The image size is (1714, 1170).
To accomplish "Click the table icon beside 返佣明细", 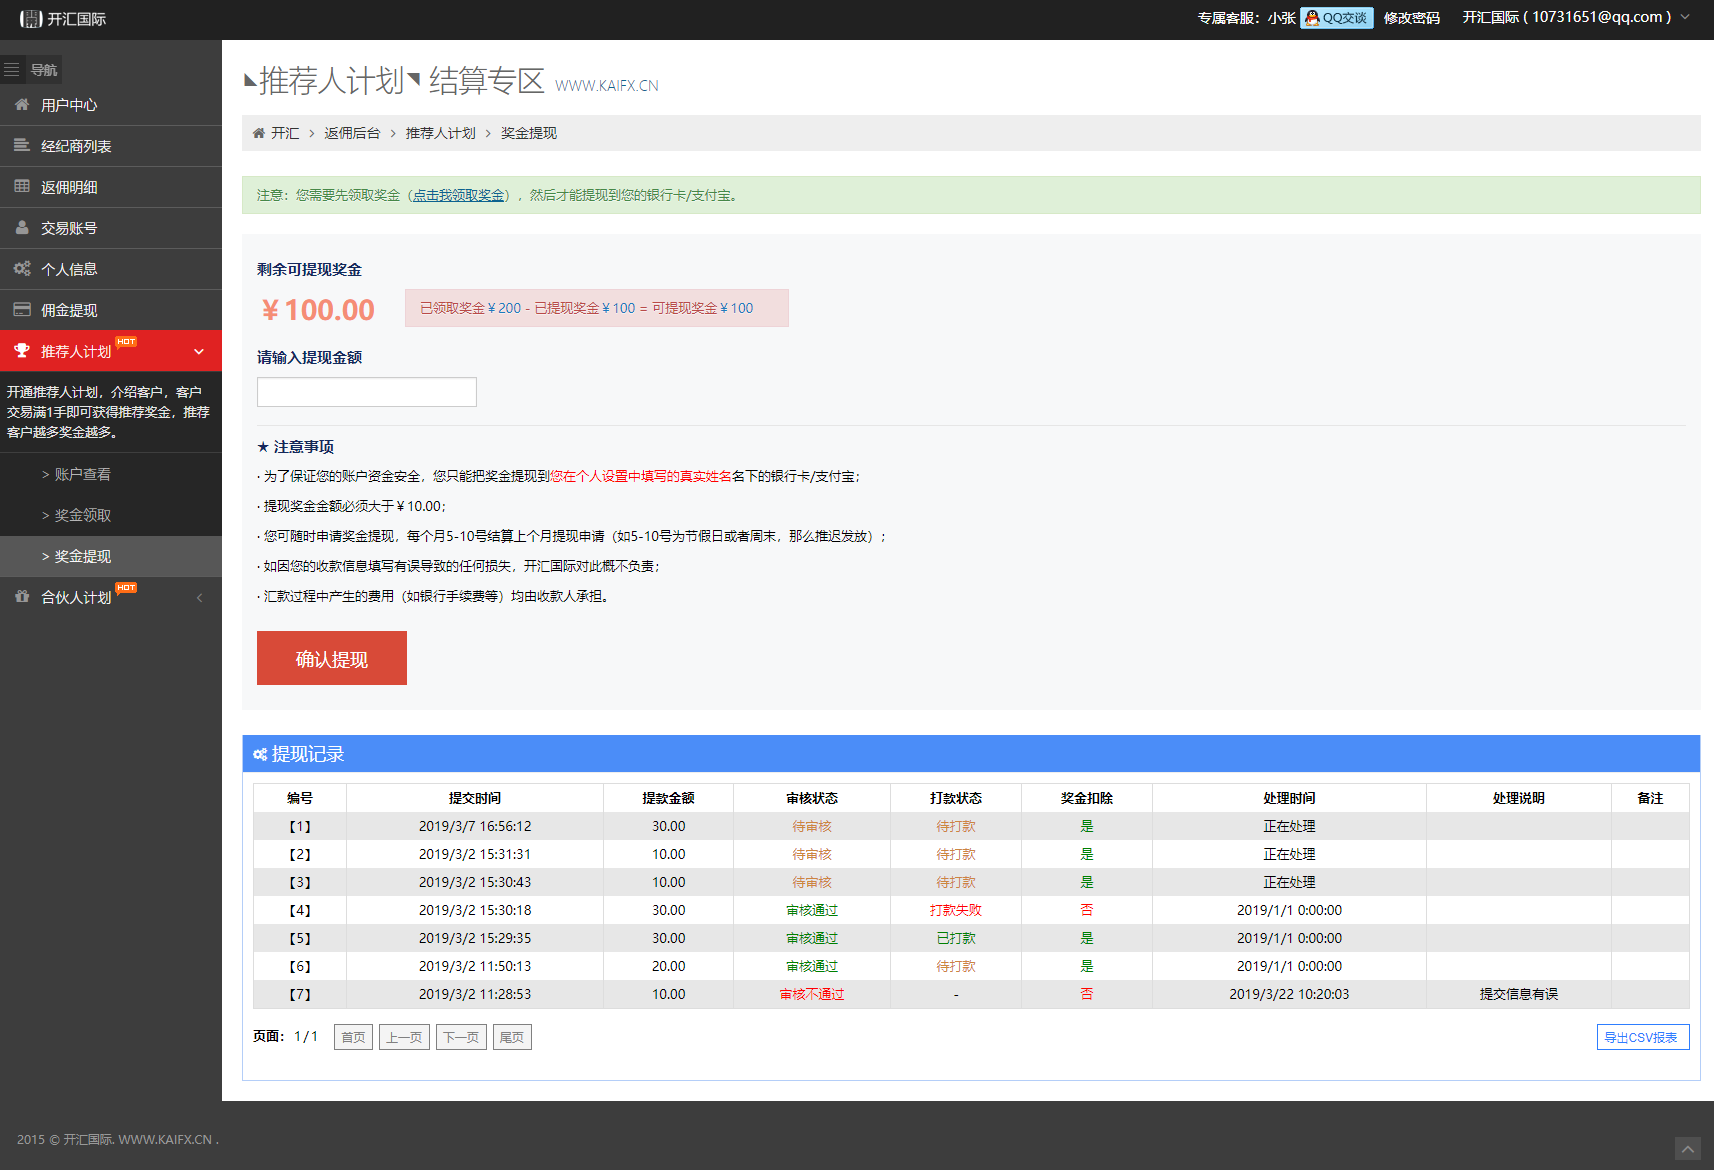I will [22, 186].
